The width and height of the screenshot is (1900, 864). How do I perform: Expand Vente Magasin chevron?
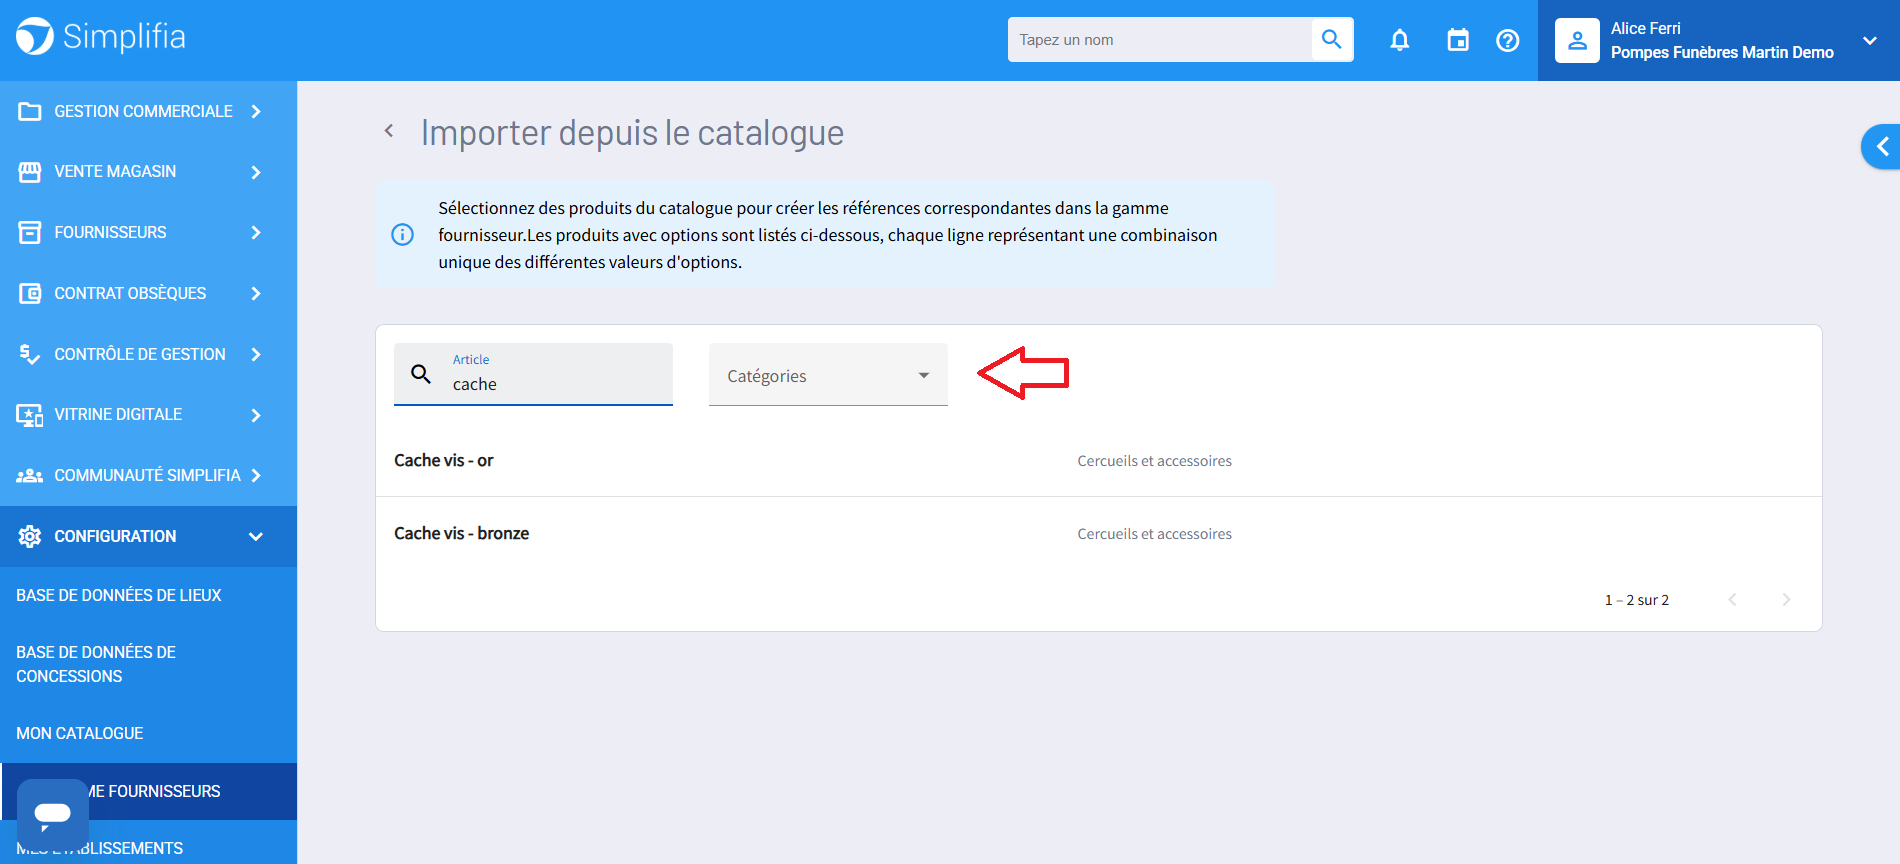[256, 172]
